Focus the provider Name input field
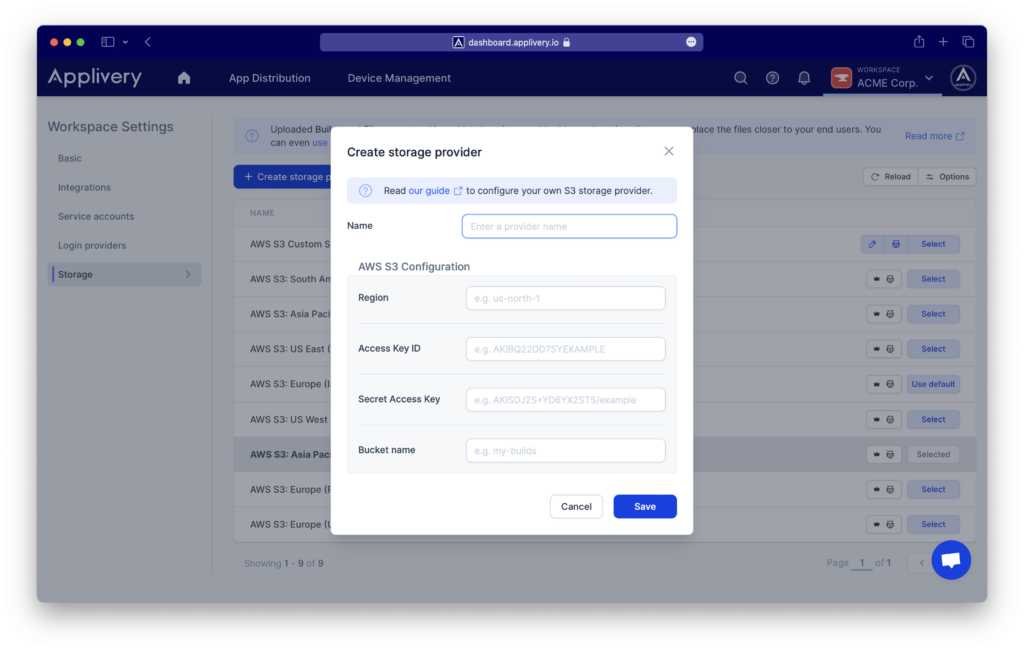This screenshot has width=1024, height=651. coord(569,227)
